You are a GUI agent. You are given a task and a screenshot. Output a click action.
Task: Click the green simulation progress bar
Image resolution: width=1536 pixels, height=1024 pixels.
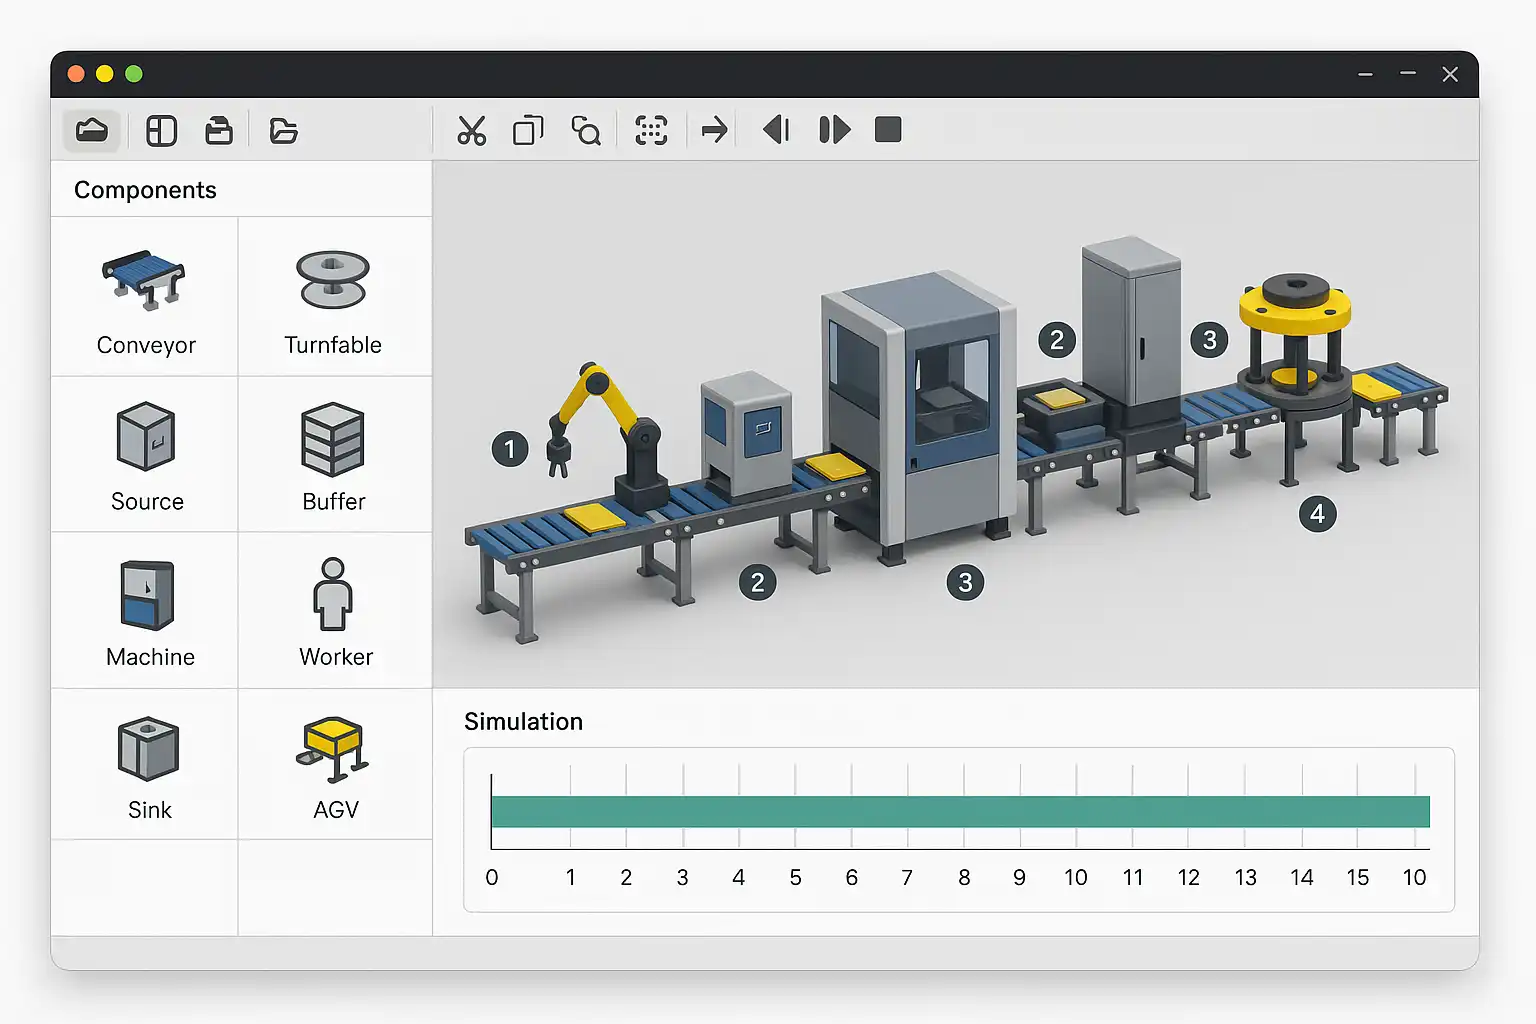click(960, 812)
